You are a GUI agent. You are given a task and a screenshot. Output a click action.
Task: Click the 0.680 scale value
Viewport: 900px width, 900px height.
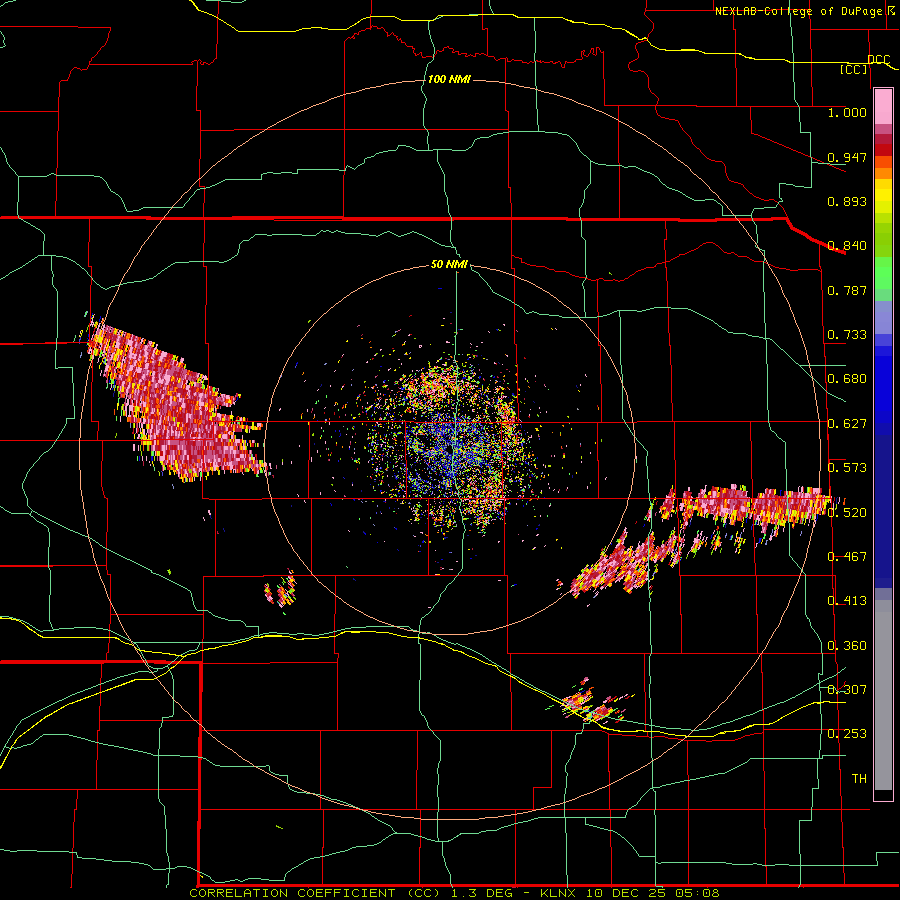tap(847, 379)
